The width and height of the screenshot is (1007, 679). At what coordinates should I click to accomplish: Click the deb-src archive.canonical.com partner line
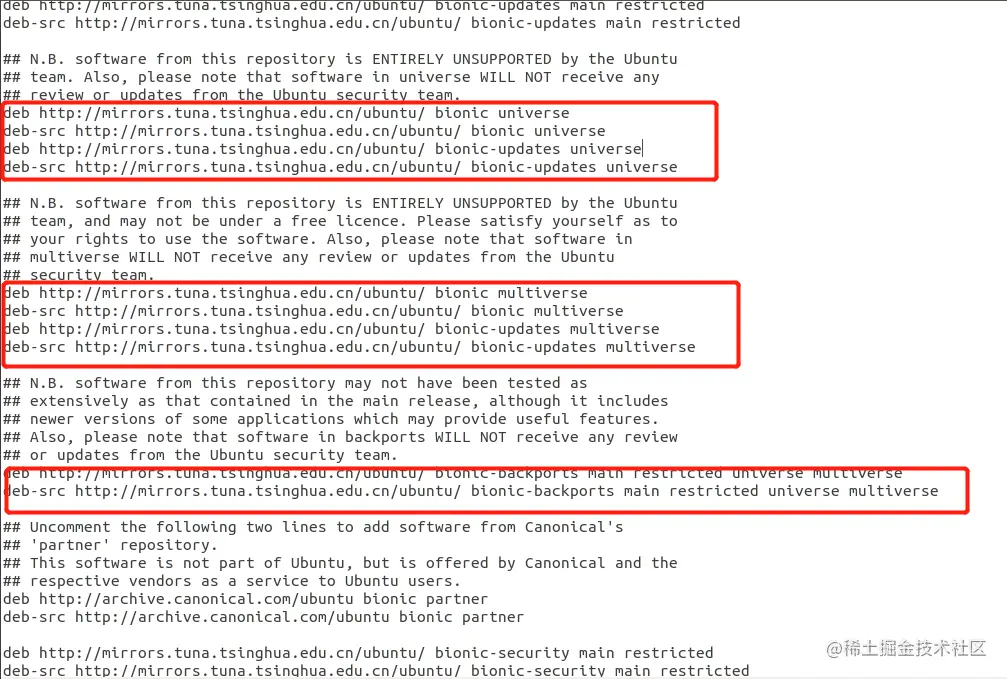tap(263, 617)
